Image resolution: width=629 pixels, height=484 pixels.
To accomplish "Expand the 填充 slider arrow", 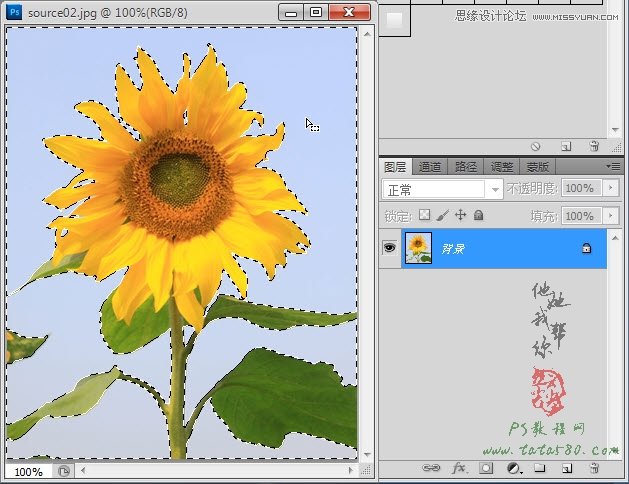I will pos(611,216).
